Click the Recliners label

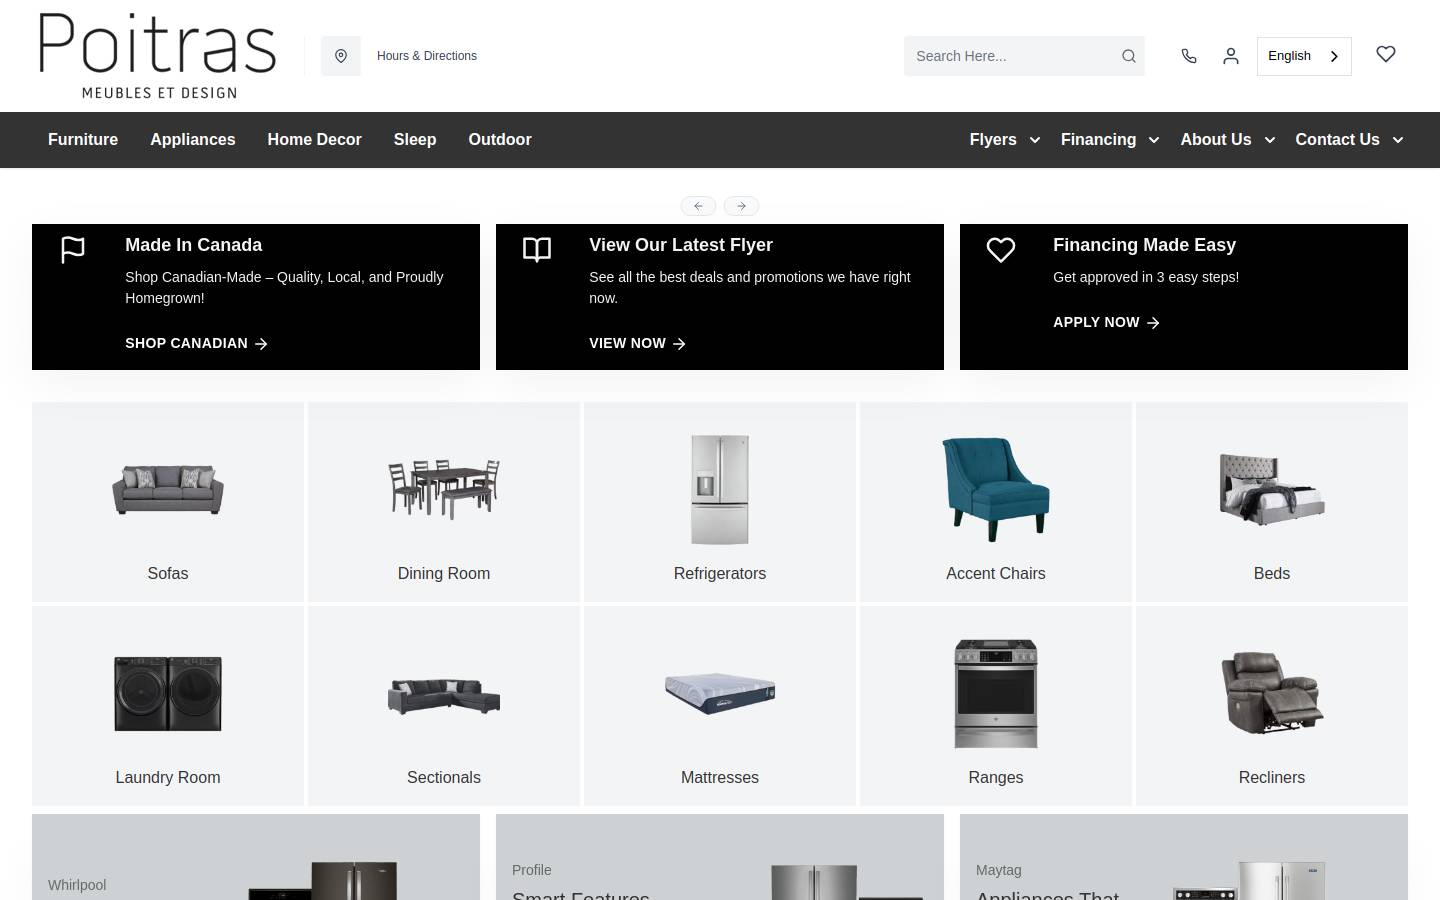click(x=1272, y=778)
